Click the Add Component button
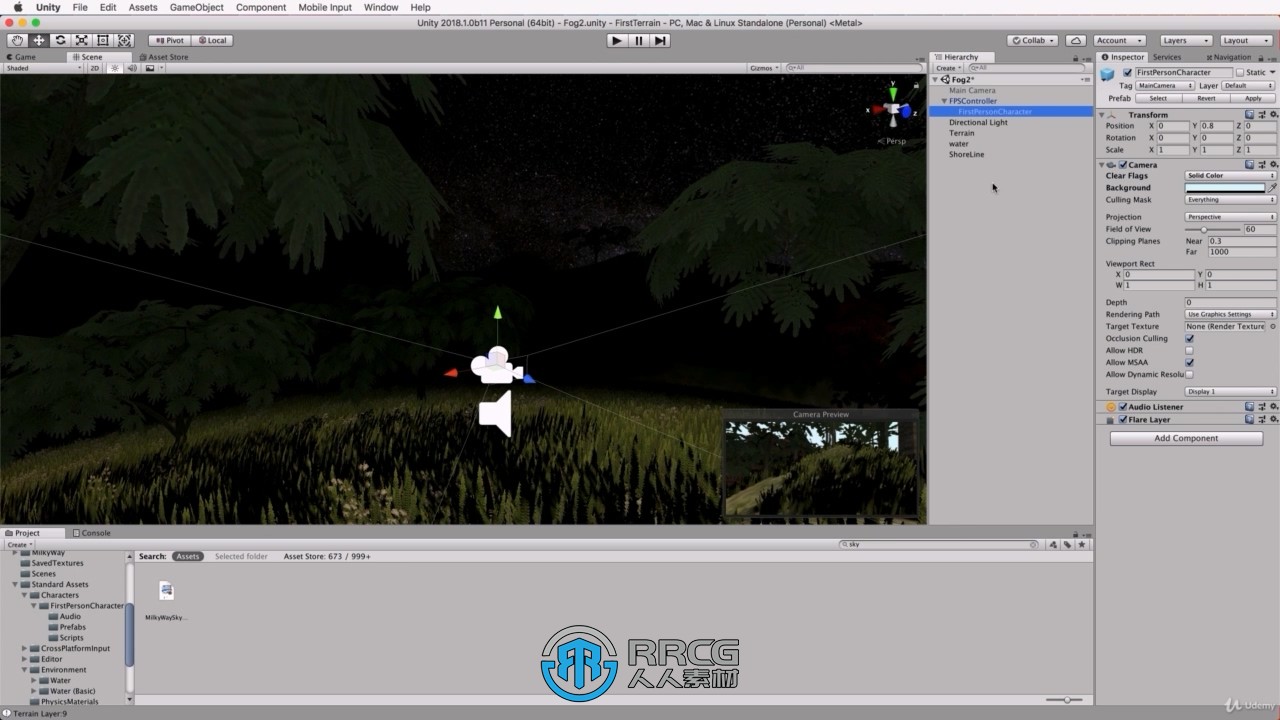 1186,438
